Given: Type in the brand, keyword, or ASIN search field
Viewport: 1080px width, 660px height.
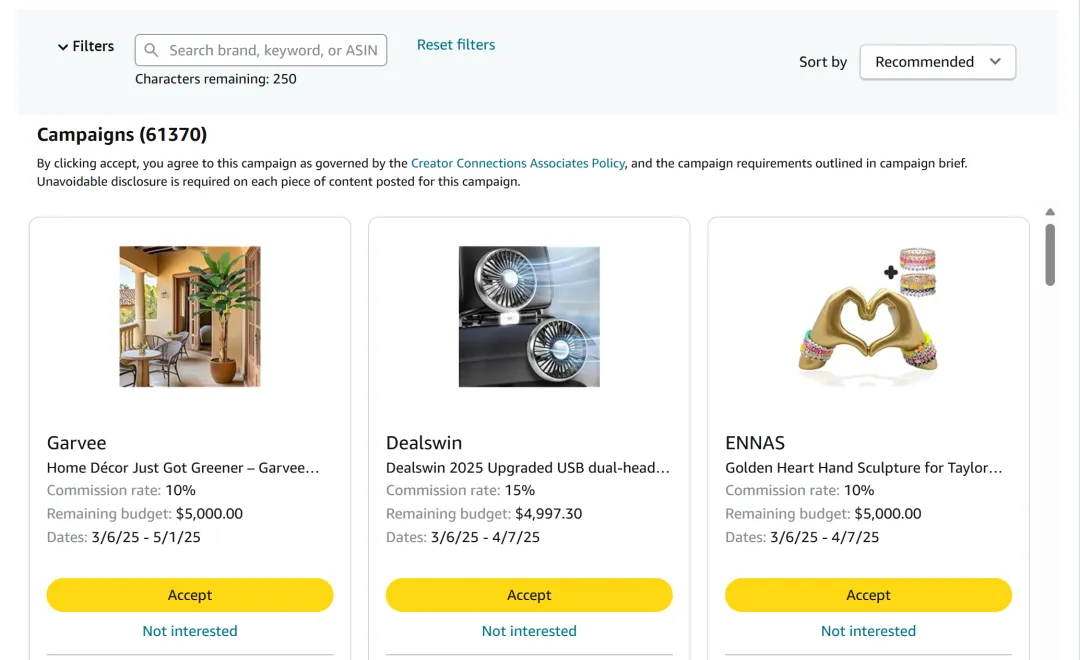Looking at the screenshot, I should (272, 50).
